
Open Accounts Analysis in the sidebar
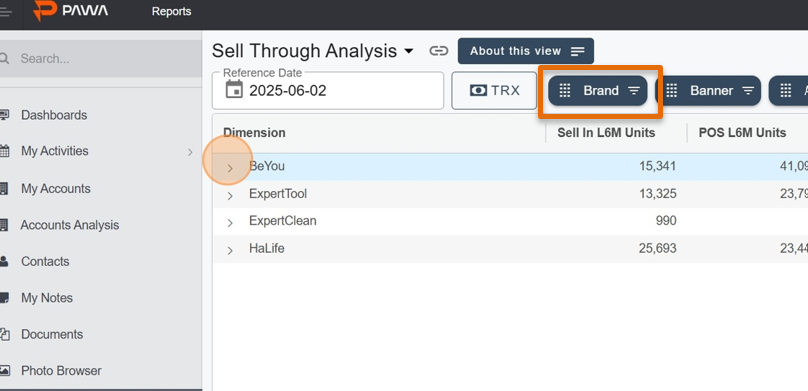pyautogui.click(x=70, y=225)
